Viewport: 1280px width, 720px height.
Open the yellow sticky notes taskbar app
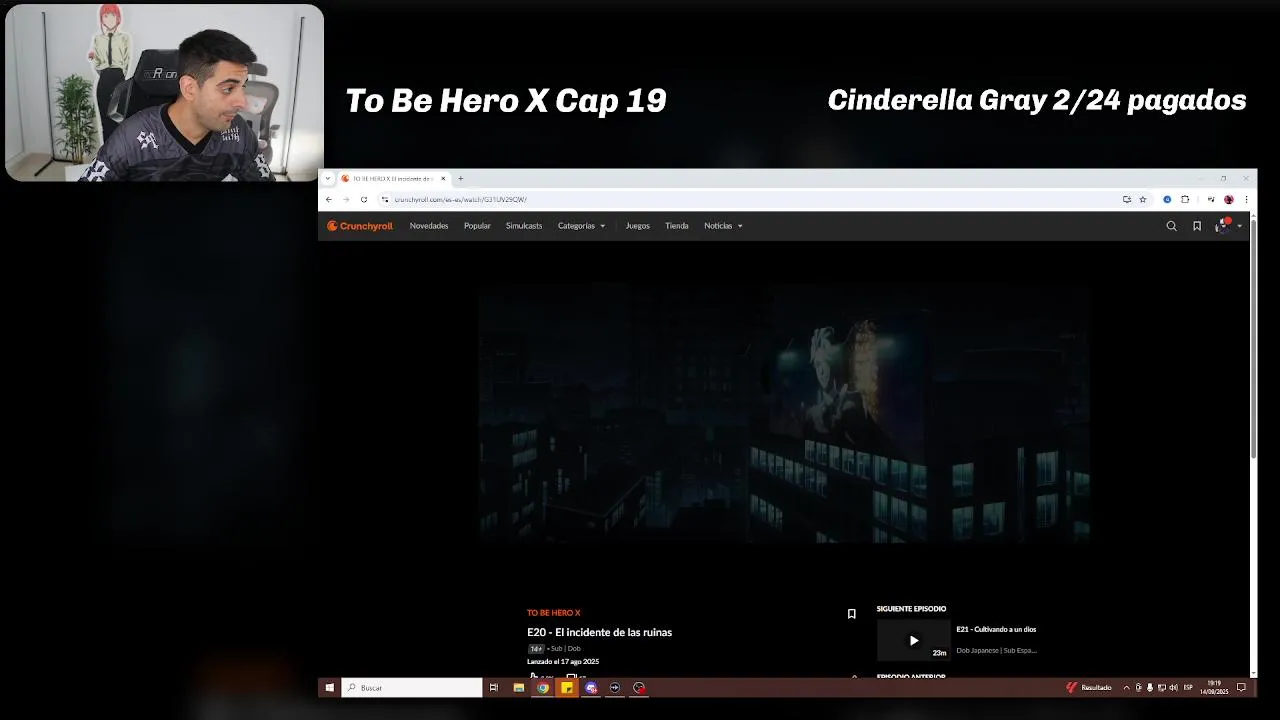pyautogui.click(x=567, y=687)
